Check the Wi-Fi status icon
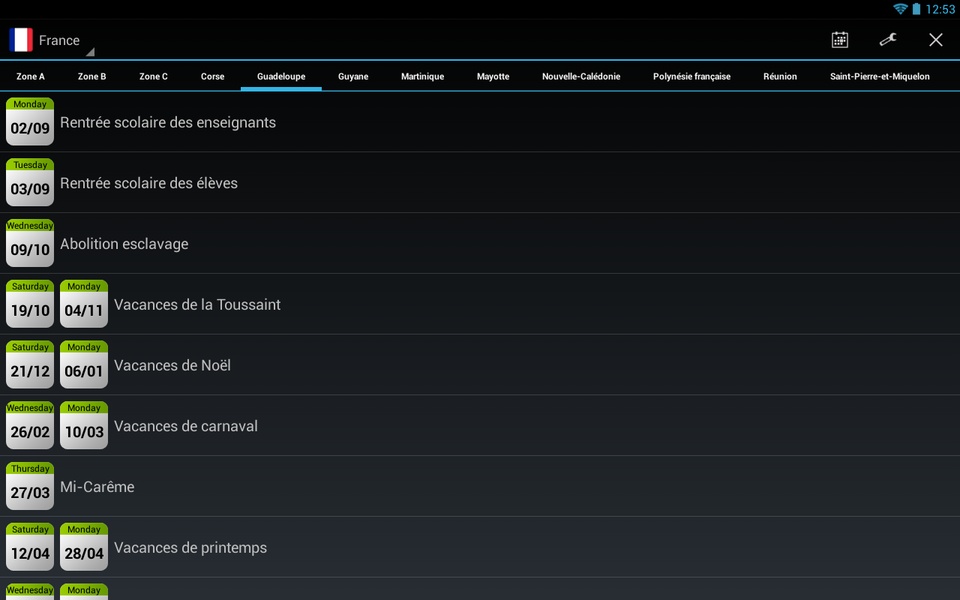Screen dimensions: 960x600 pos(900,9)
